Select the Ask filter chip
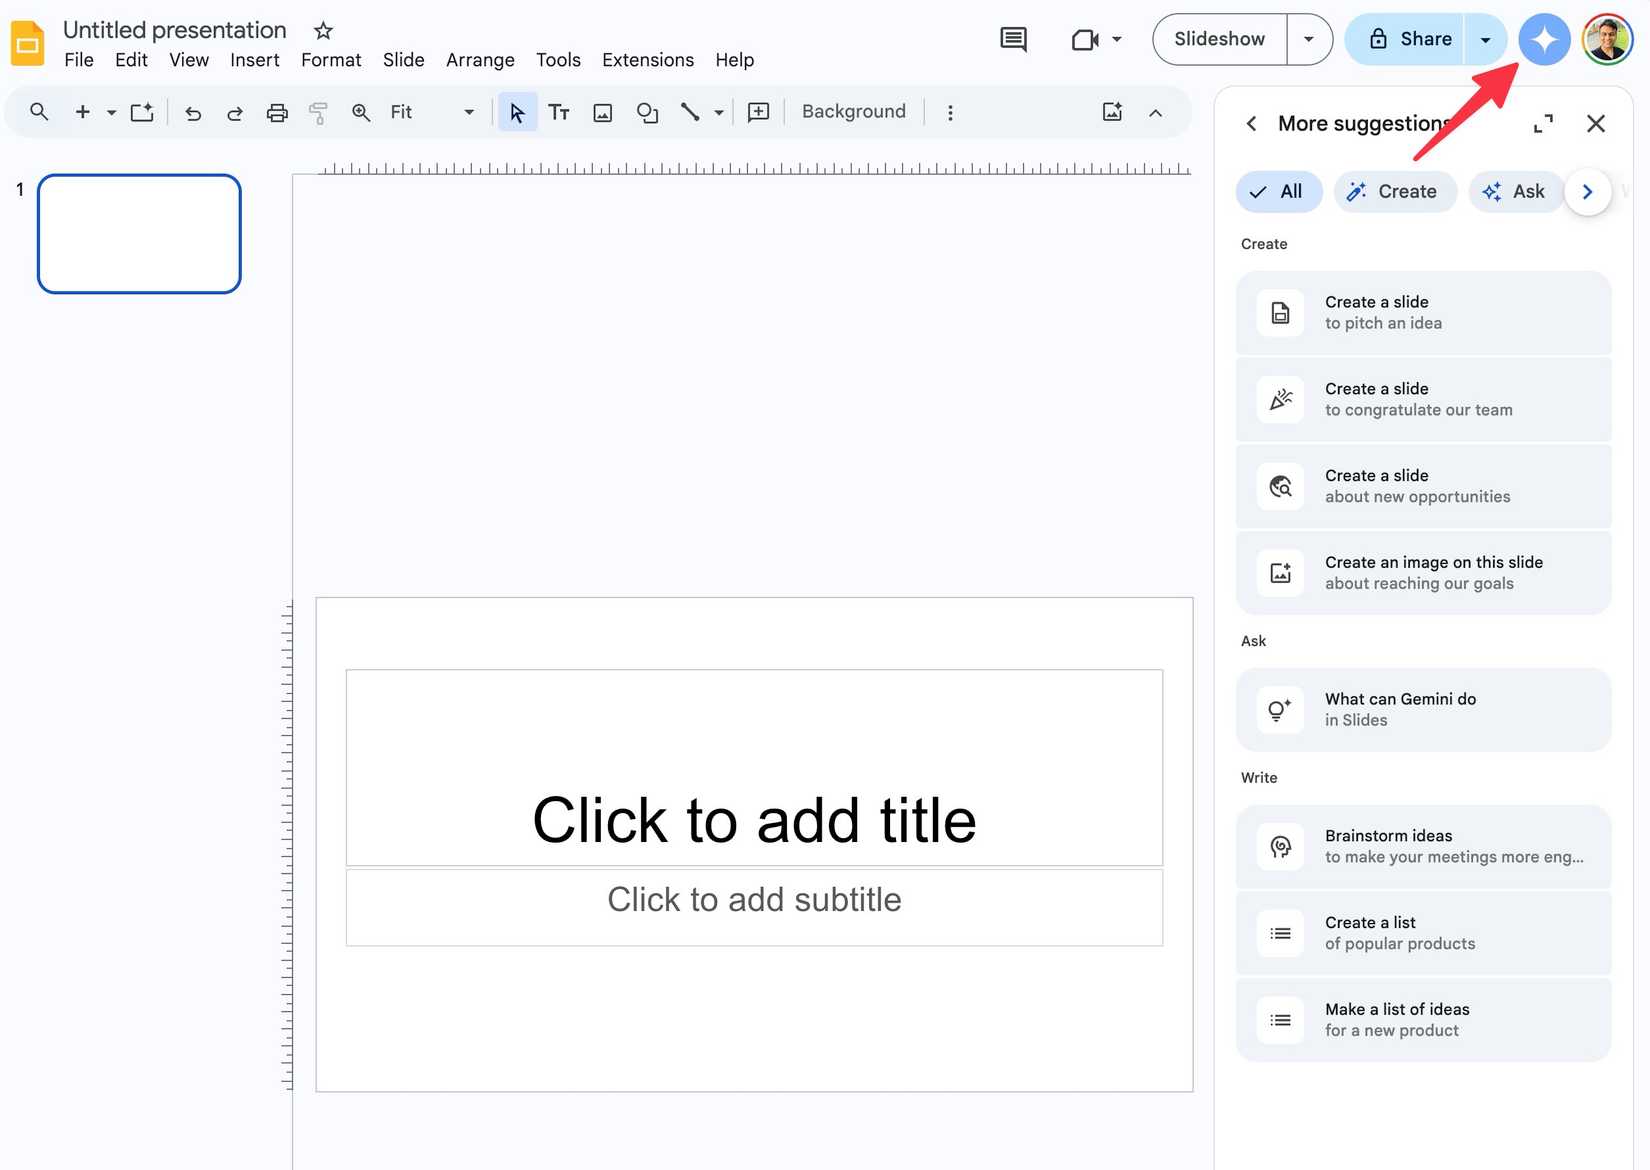The image size is (1650, 1170). tap(1514, 191)
